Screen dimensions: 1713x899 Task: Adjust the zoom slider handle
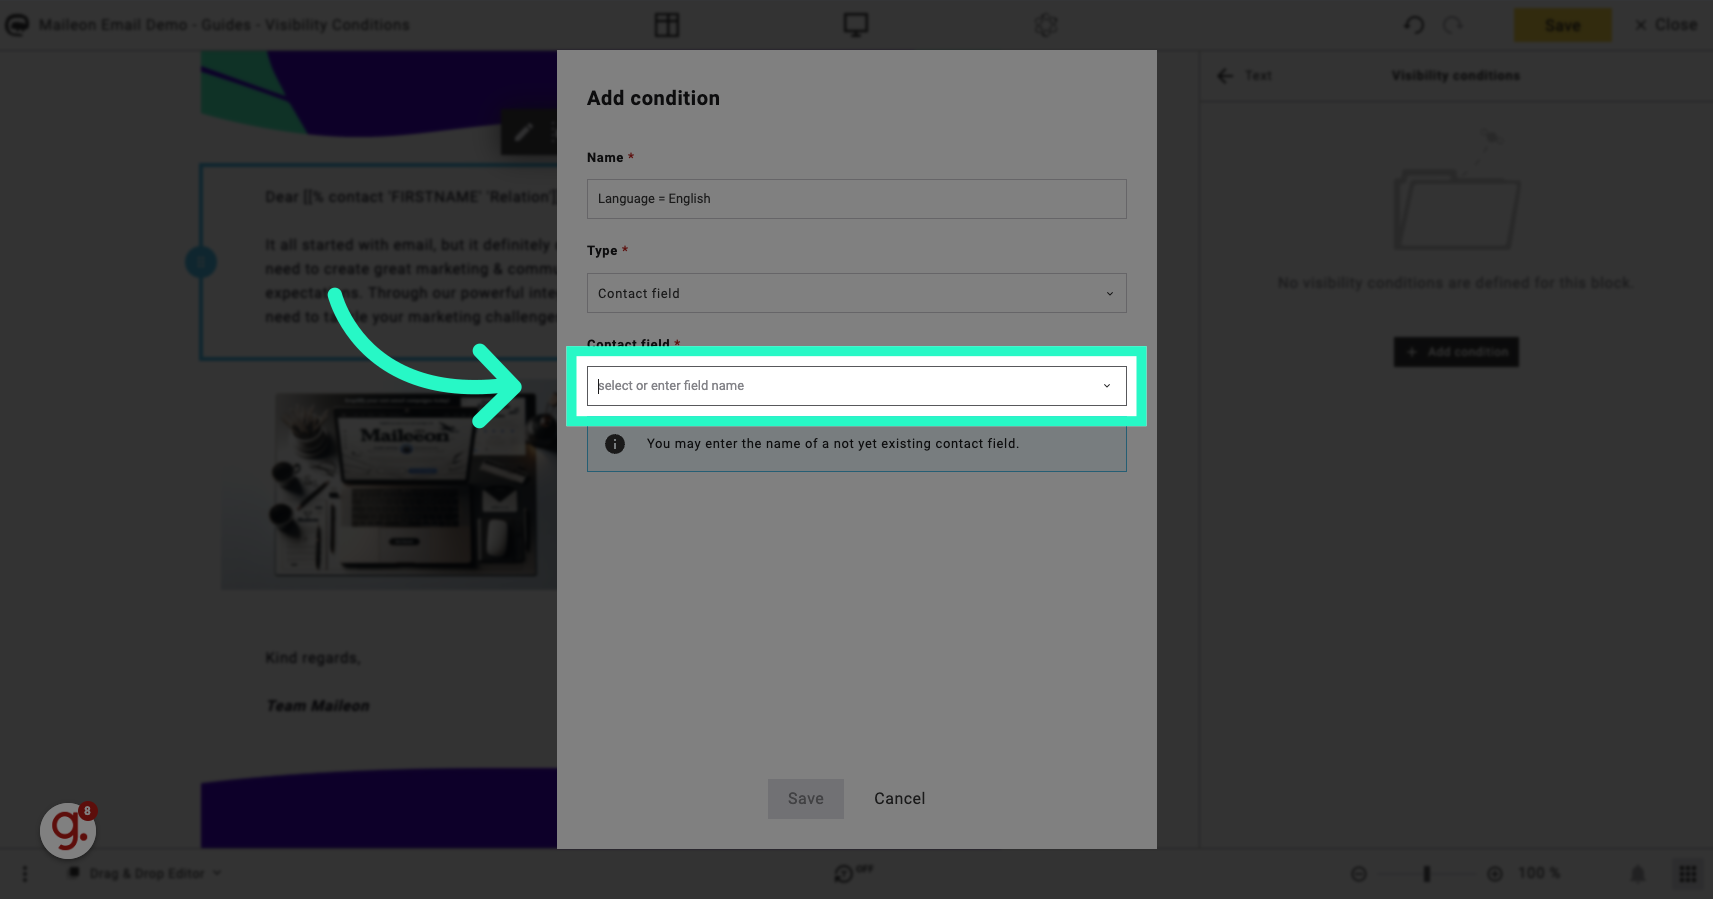[x=1427, y=874]
